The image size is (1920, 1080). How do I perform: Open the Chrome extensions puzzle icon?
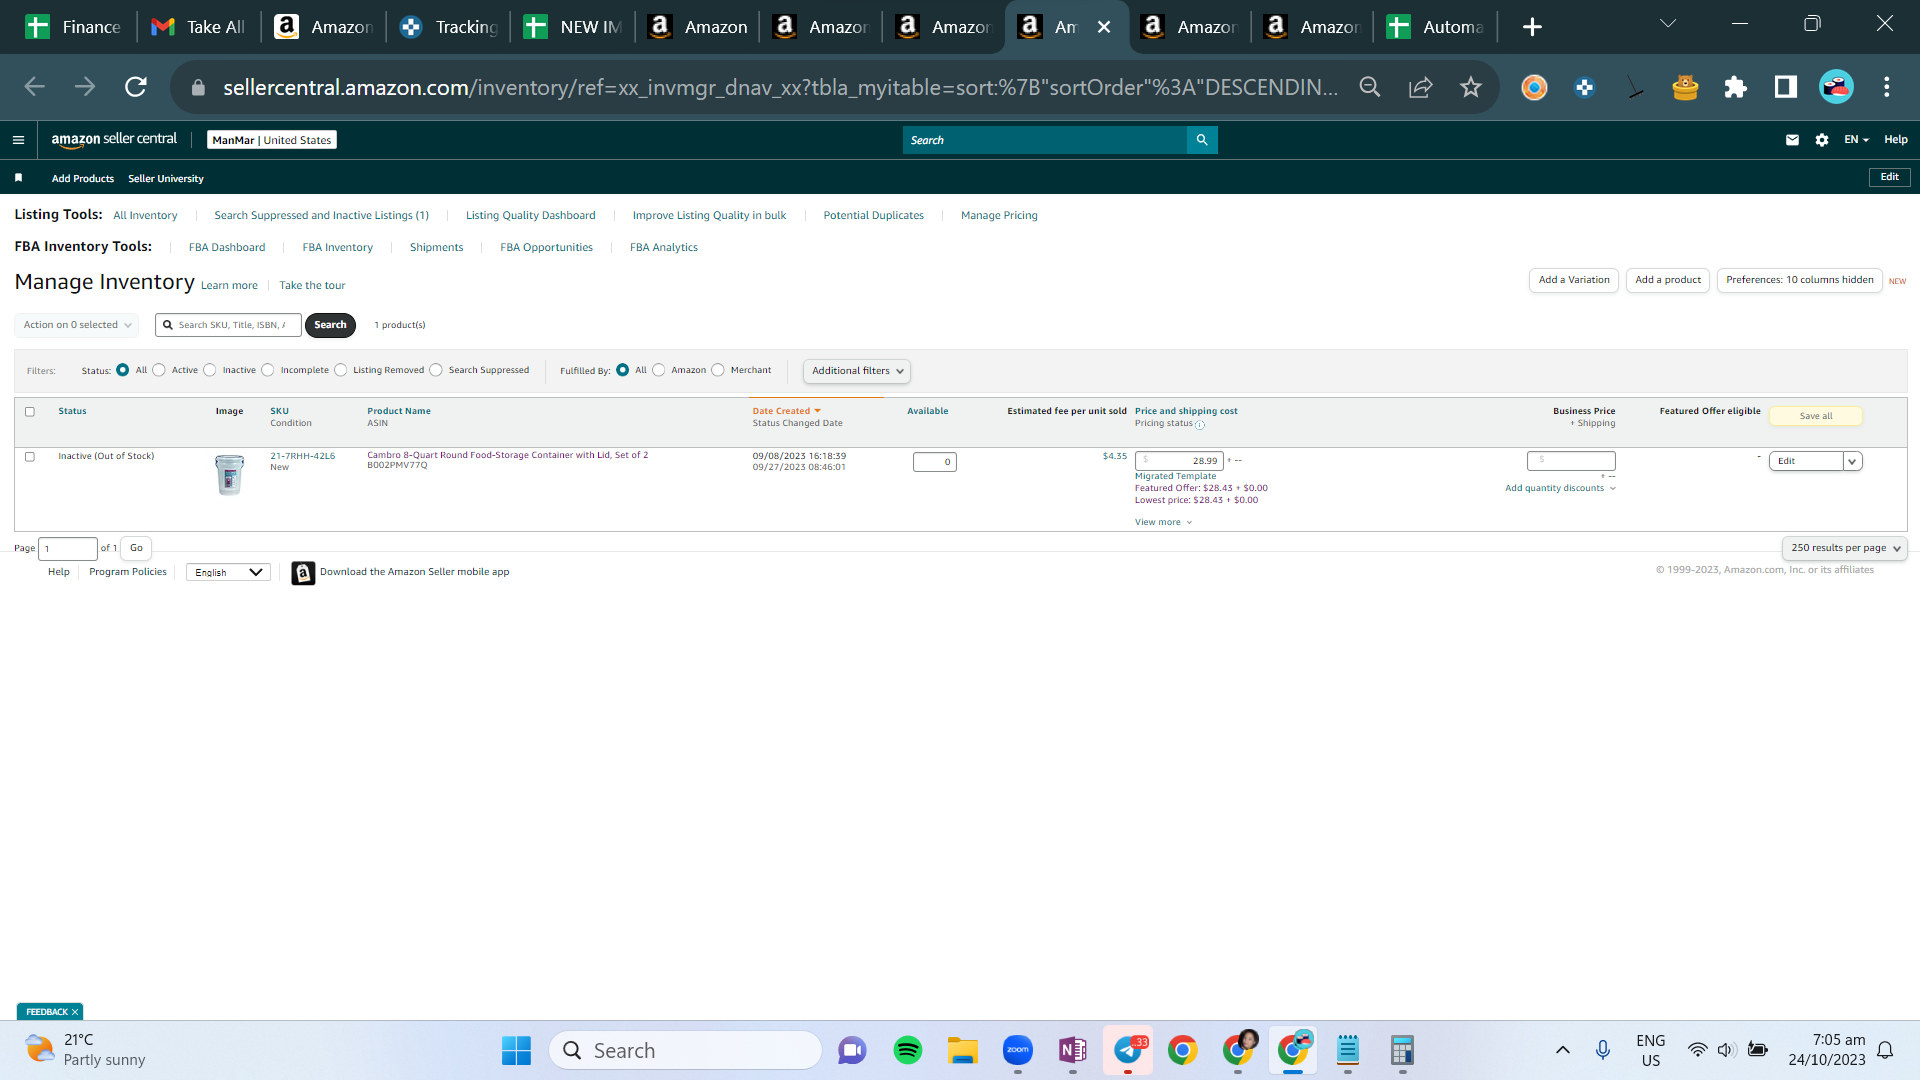click(x=1735, y=87)
